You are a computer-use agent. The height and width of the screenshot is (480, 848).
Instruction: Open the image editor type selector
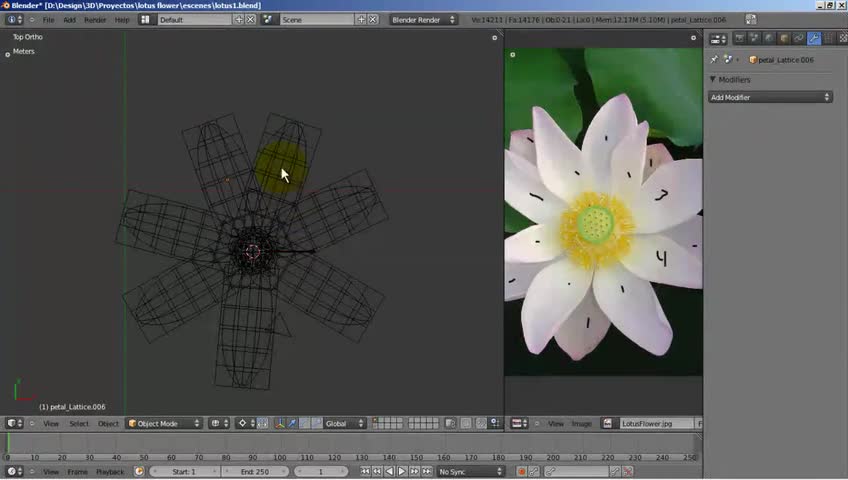click(520, 423)
